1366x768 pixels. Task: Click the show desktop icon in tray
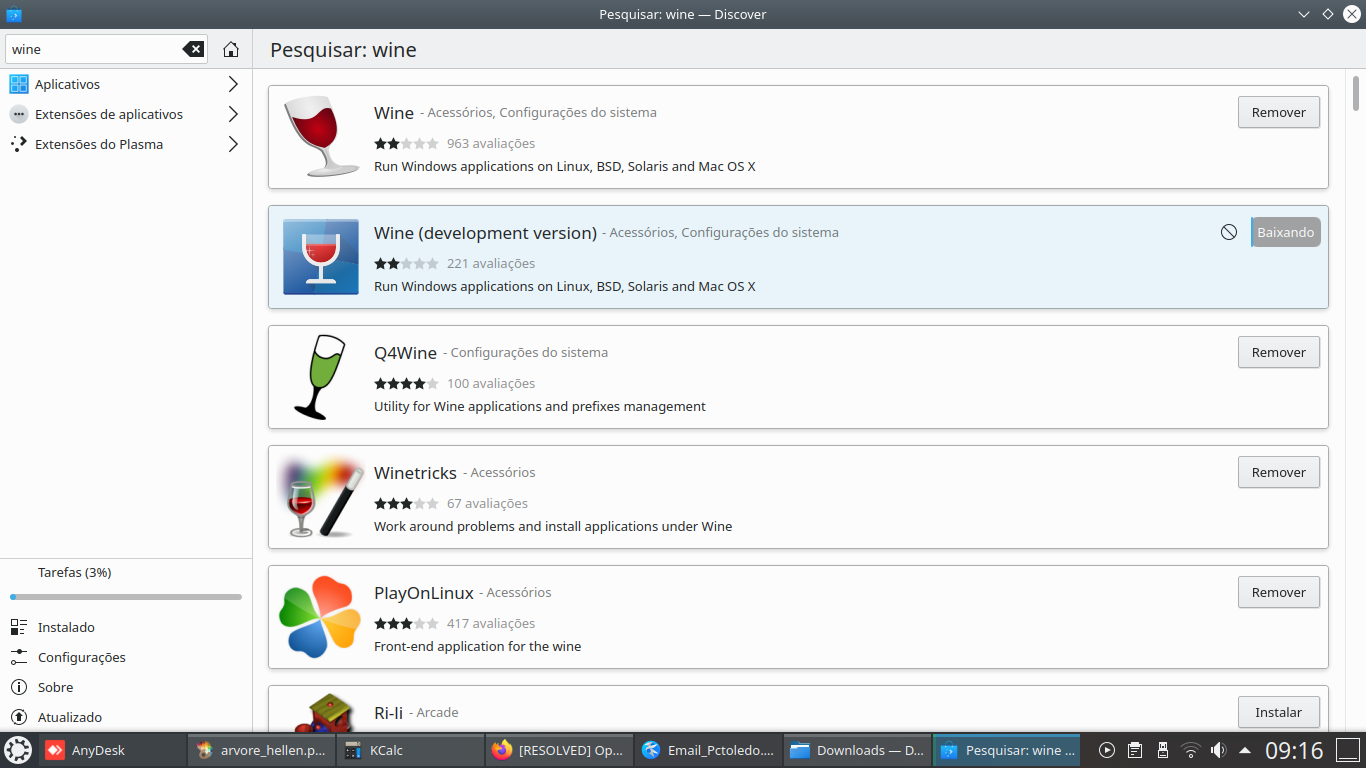pos(1350,750)
